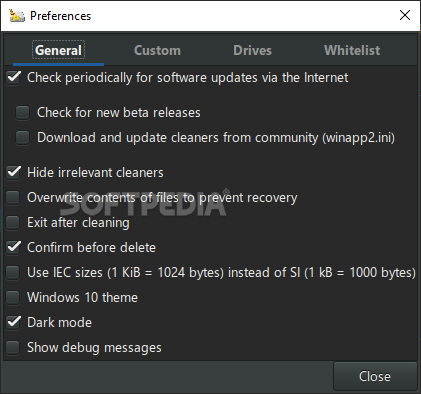Enable Overwrite contents of files to prevent recovery
421x394 pixels.
tap(13, 198)
